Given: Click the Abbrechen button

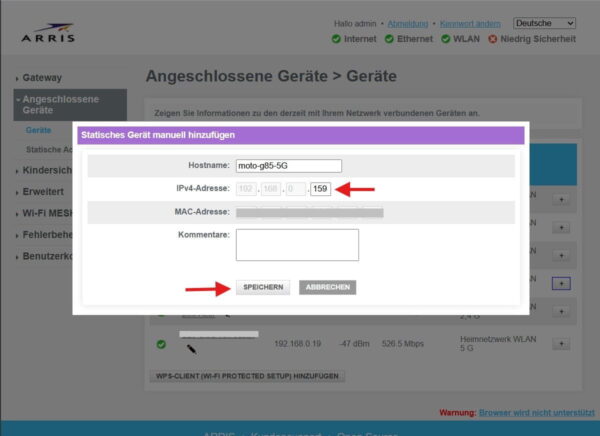Looking at the screenshot, I should [328, 287].
